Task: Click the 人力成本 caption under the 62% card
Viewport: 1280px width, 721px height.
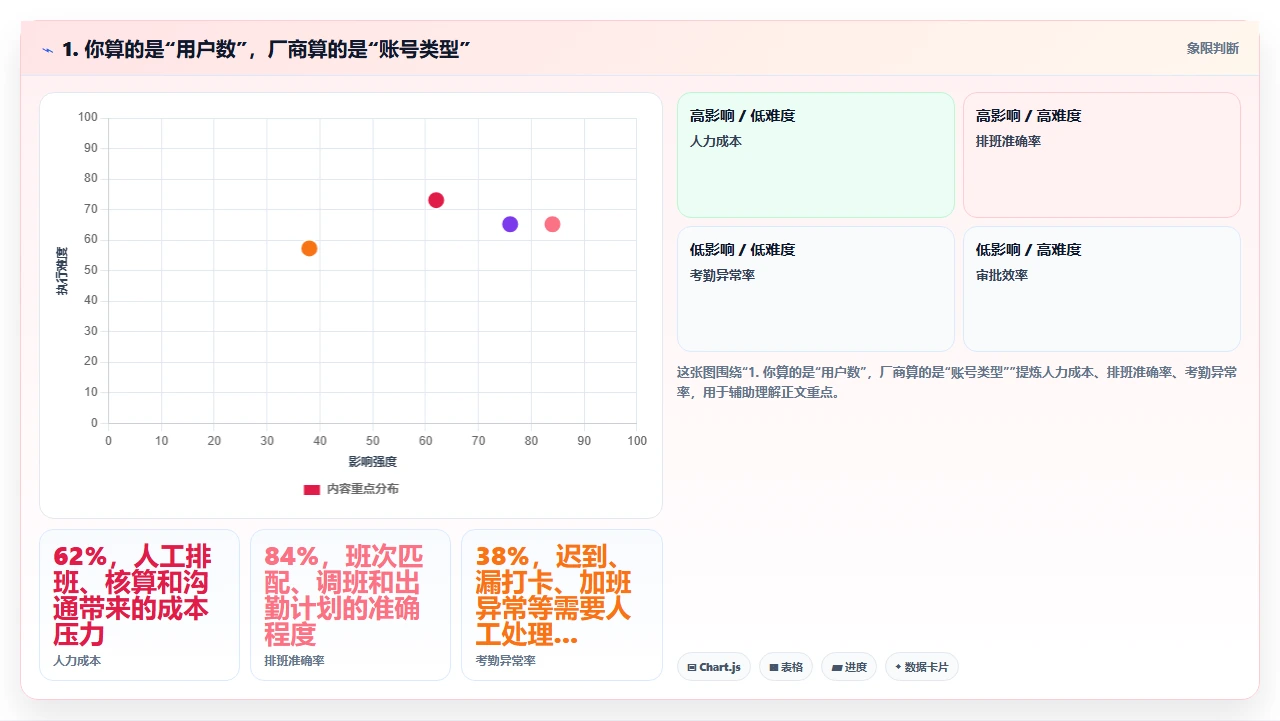Action: [x=77, y=661]
